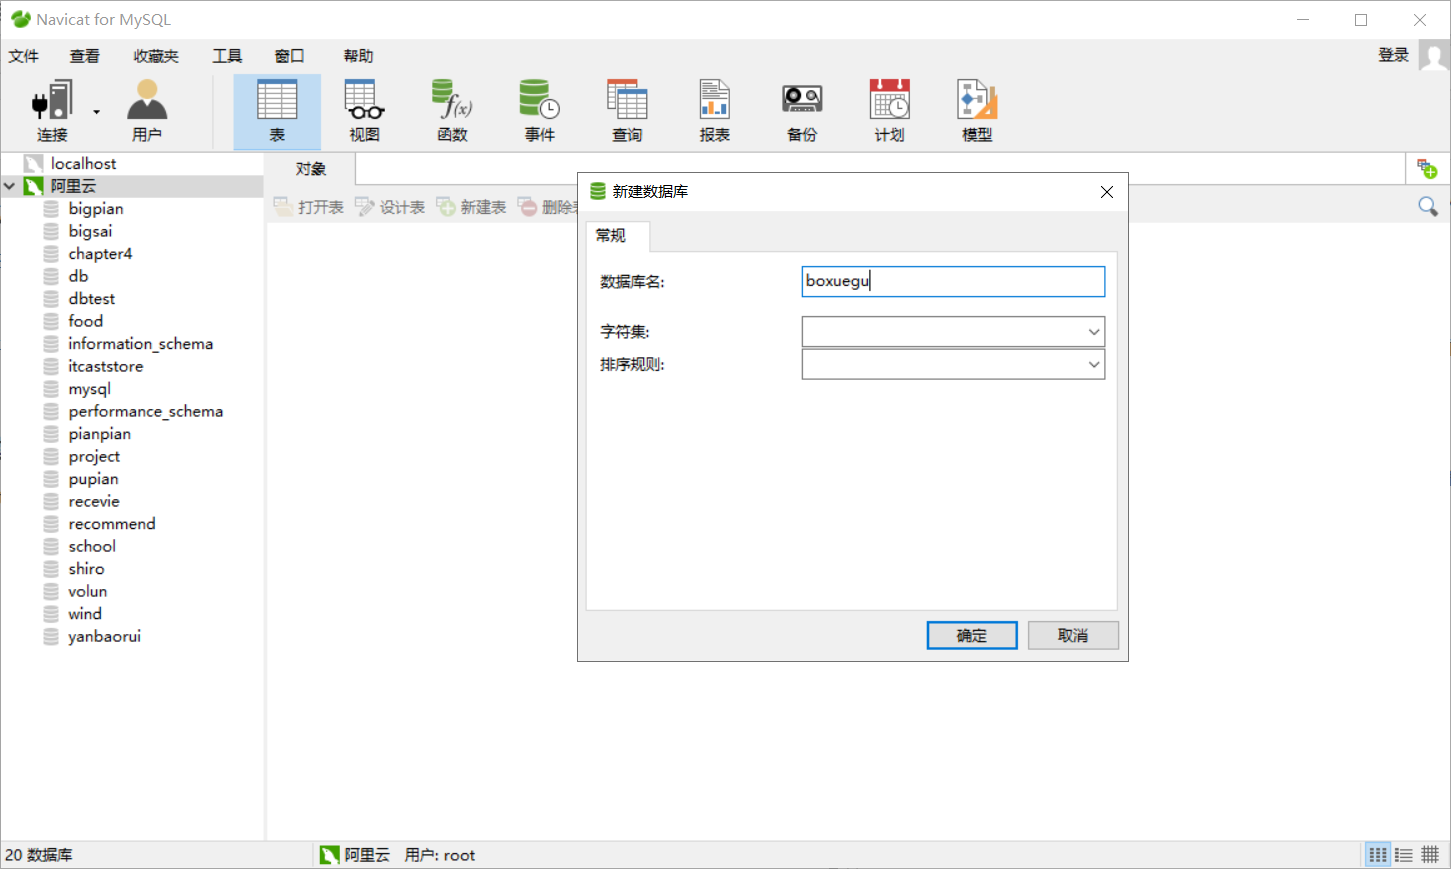Select the 视图 (View) toolbar icon

click(x=364, y=111)
